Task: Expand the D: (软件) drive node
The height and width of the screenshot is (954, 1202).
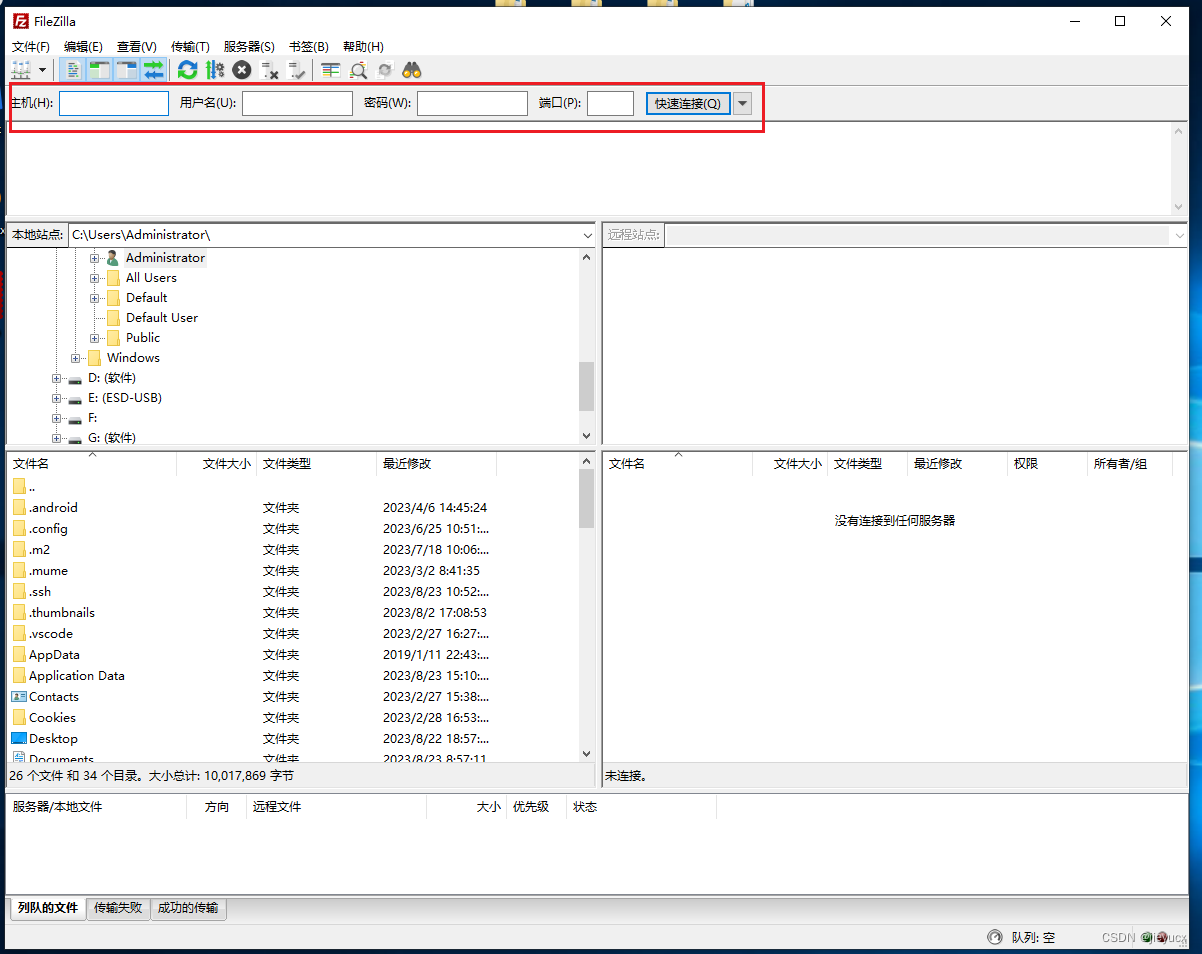Action: [57, 378]
